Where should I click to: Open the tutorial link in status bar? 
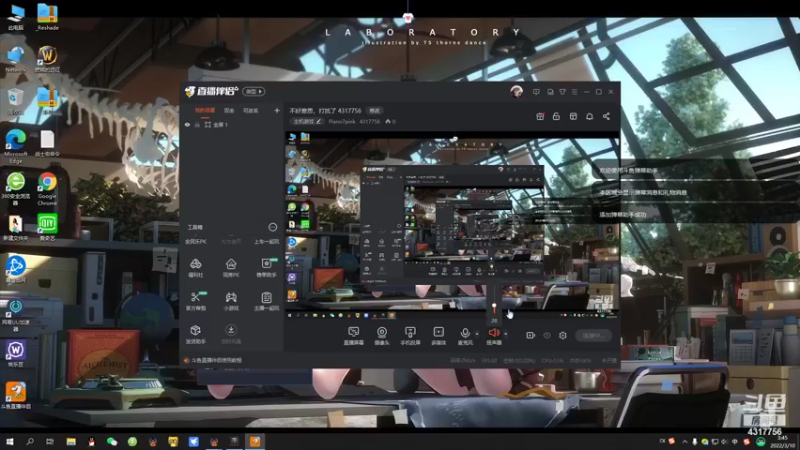click(x=216, y=360)
